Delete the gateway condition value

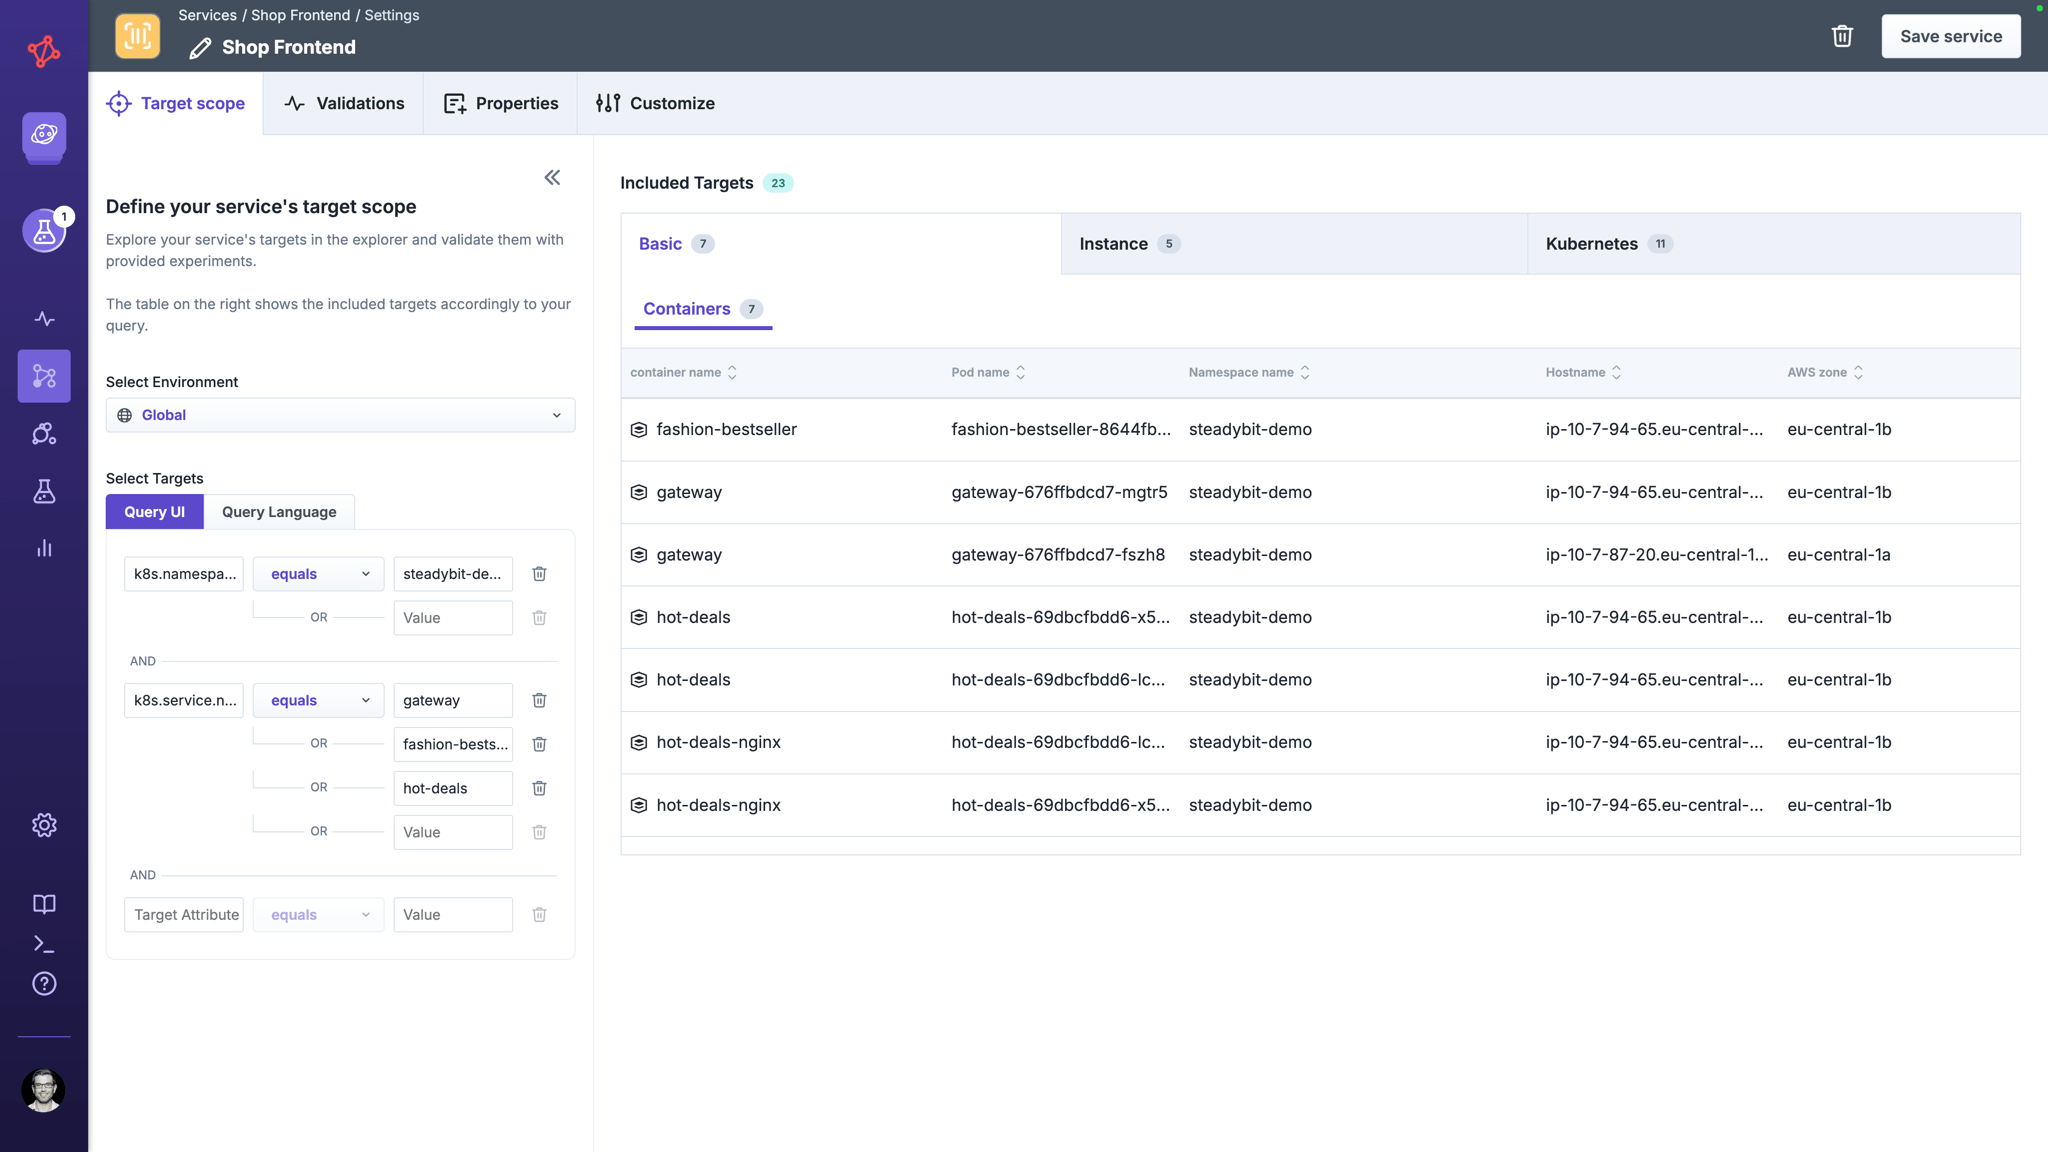tap(539, 700)
